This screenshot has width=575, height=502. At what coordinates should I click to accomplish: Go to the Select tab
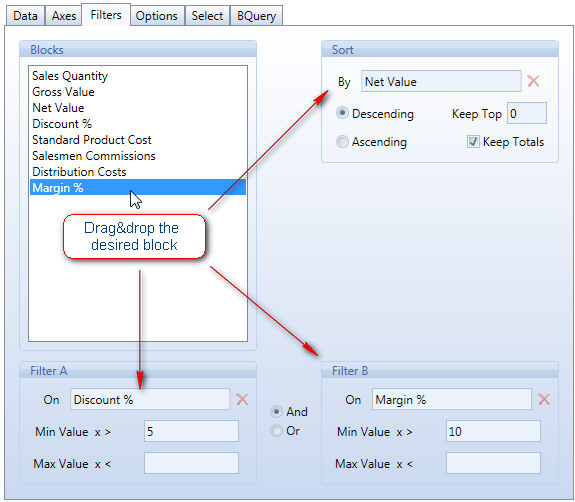[207, 16]
